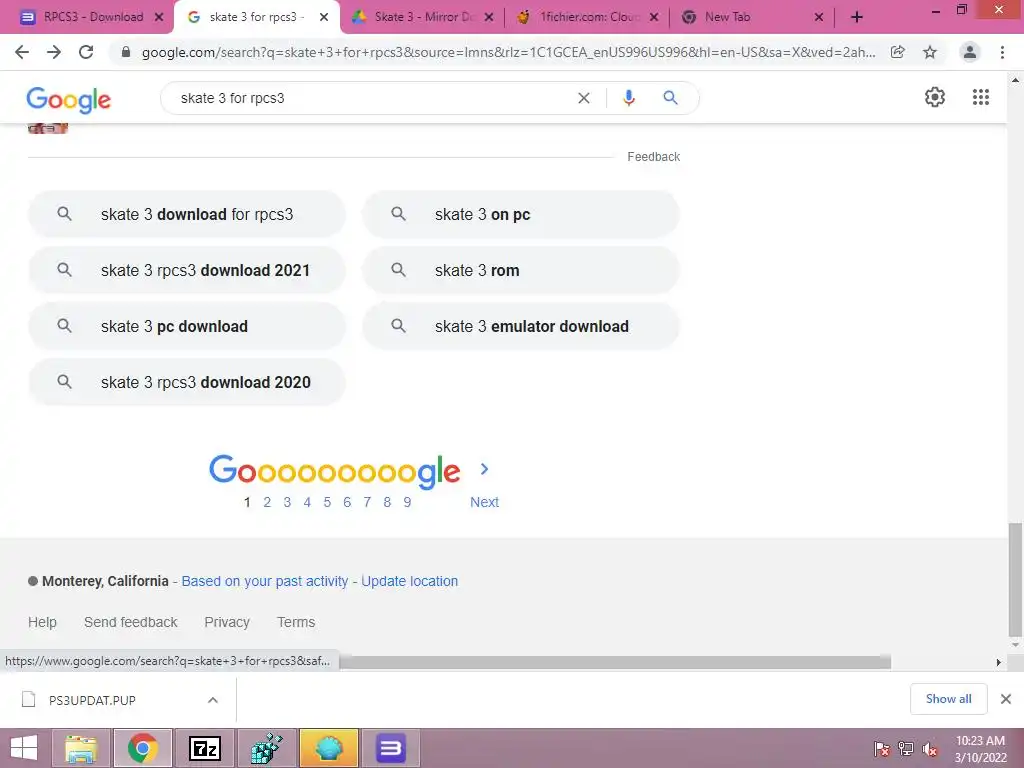Go to results page 6
Viewport: 1024px width, 768px height.
[347, 502]
